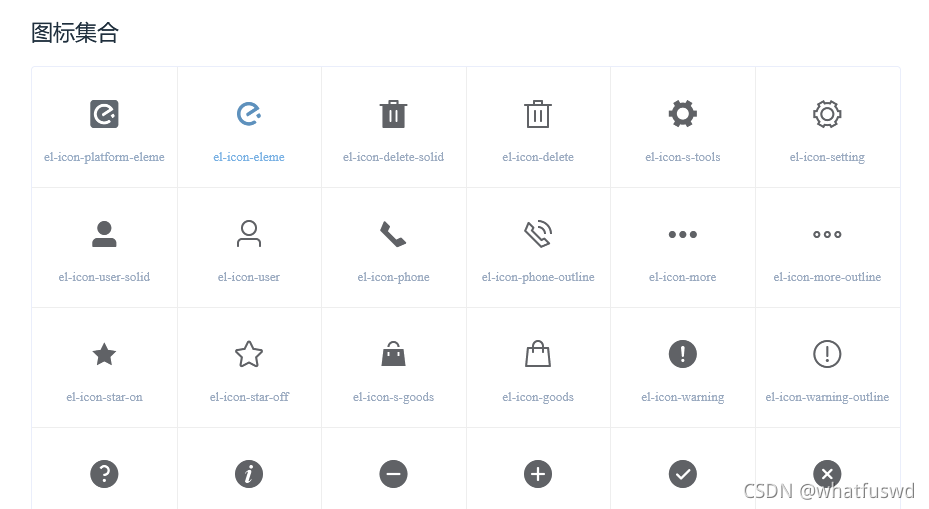The height and width of the screenshot is (509, 929).
Task: Click the el-icon-platform-eleme label
Action: pos(104,157)
